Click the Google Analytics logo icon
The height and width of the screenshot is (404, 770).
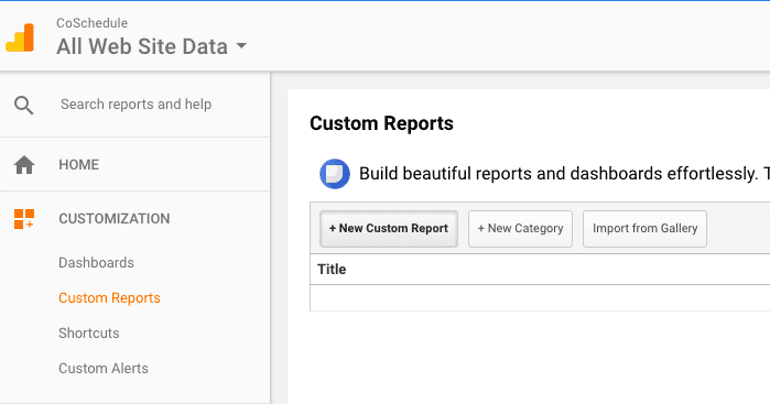click(20, 37)
